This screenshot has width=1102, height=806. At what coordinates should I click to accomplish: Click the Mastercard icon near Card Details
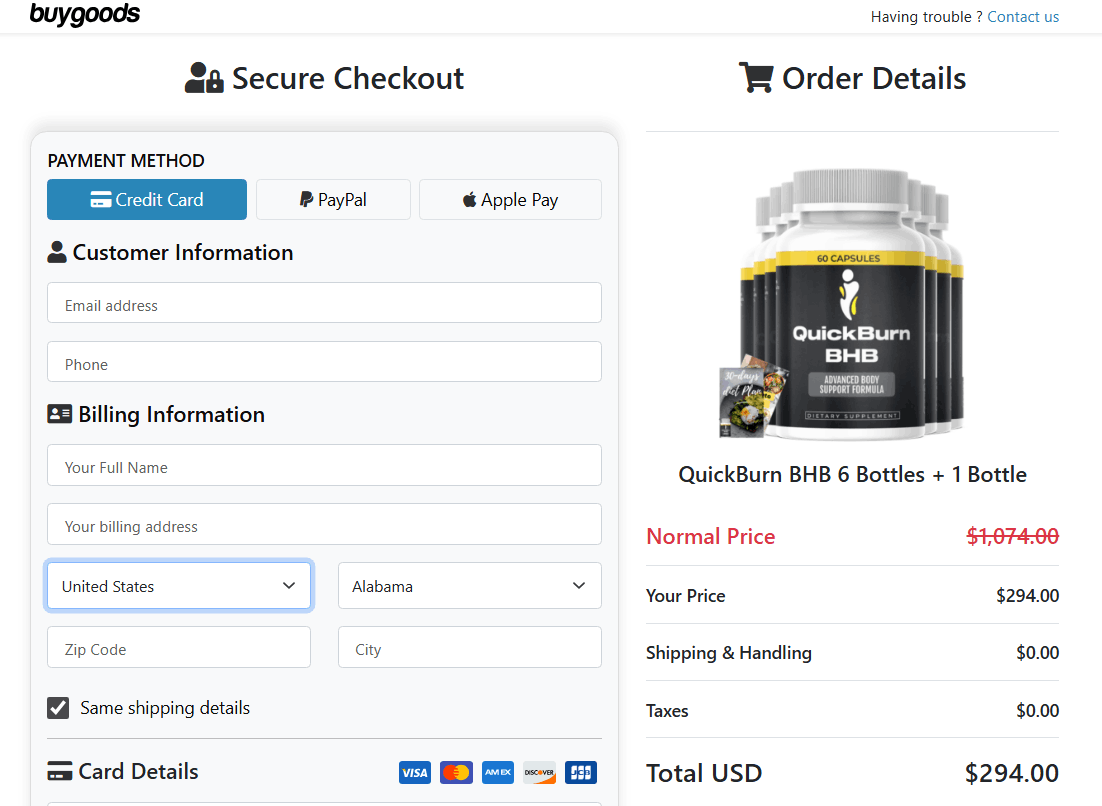(456, 772)
